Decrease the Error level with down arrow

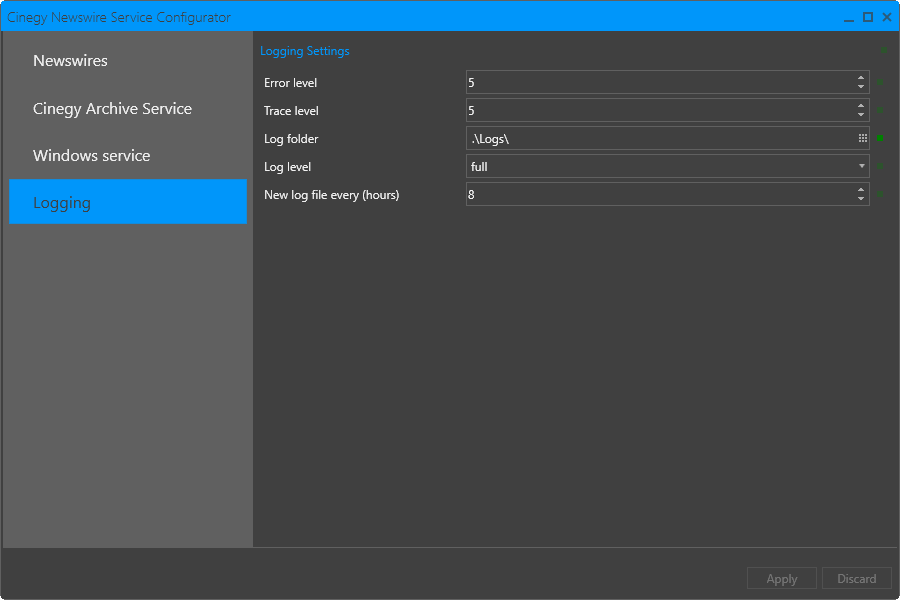click(x=860, y=87)
